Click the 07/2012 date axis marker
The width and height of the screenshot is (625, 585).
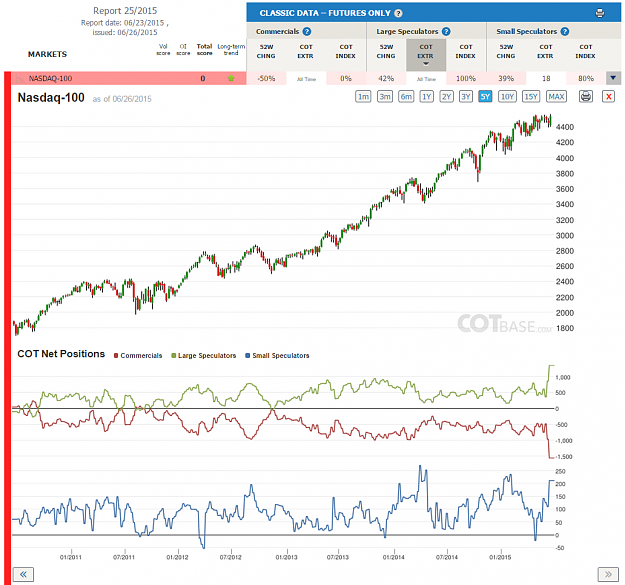(x=230, y=557)
